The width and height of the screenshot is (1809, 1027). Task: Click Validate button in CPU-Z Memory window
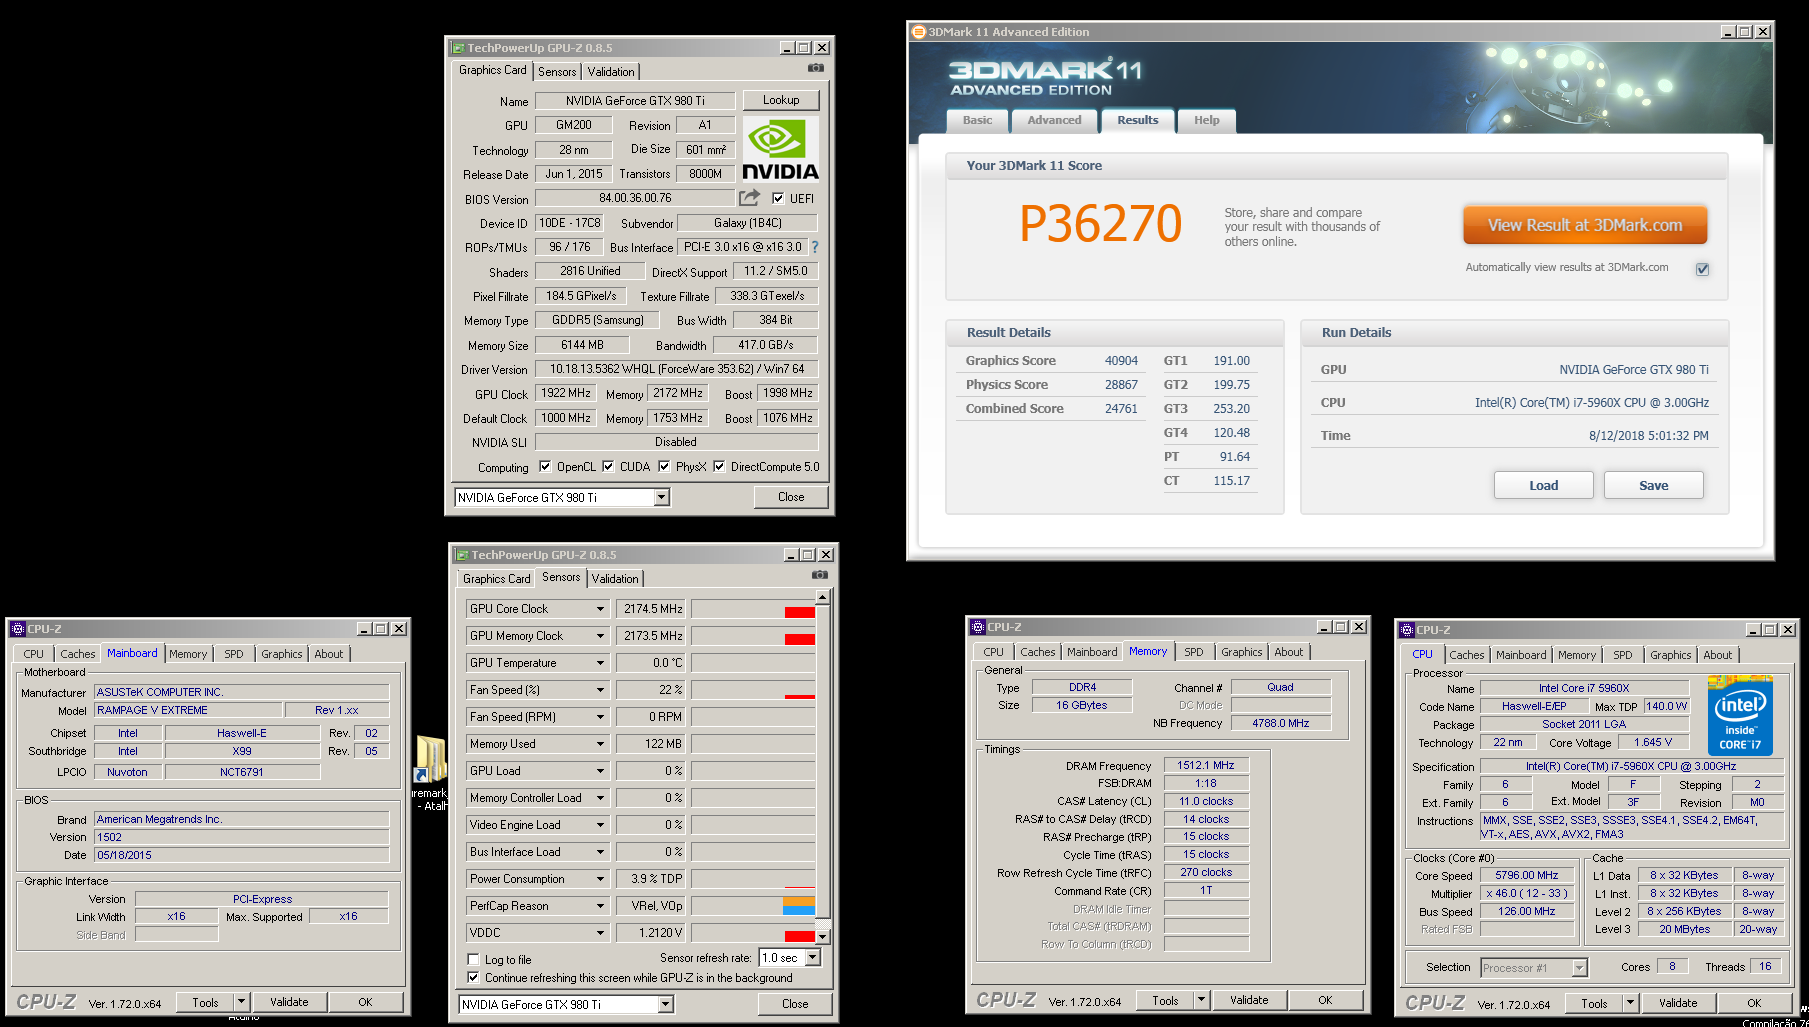[x=1248, y=1000]
